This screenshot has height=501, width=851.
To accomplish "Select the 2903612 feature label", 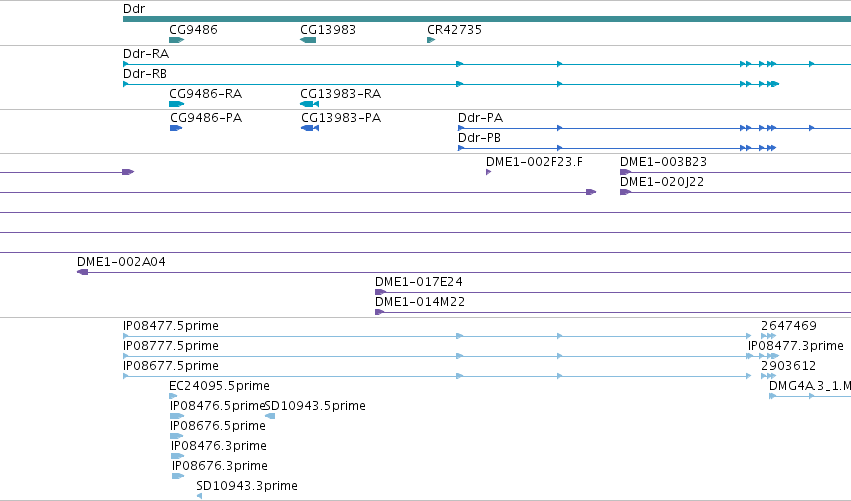I will pos(789,366).
